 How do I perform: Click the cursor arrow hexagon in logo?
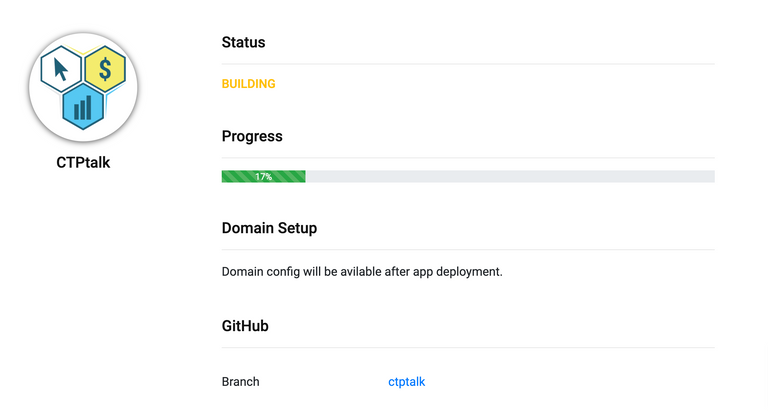pyautogui.click(x=61, y=69)
